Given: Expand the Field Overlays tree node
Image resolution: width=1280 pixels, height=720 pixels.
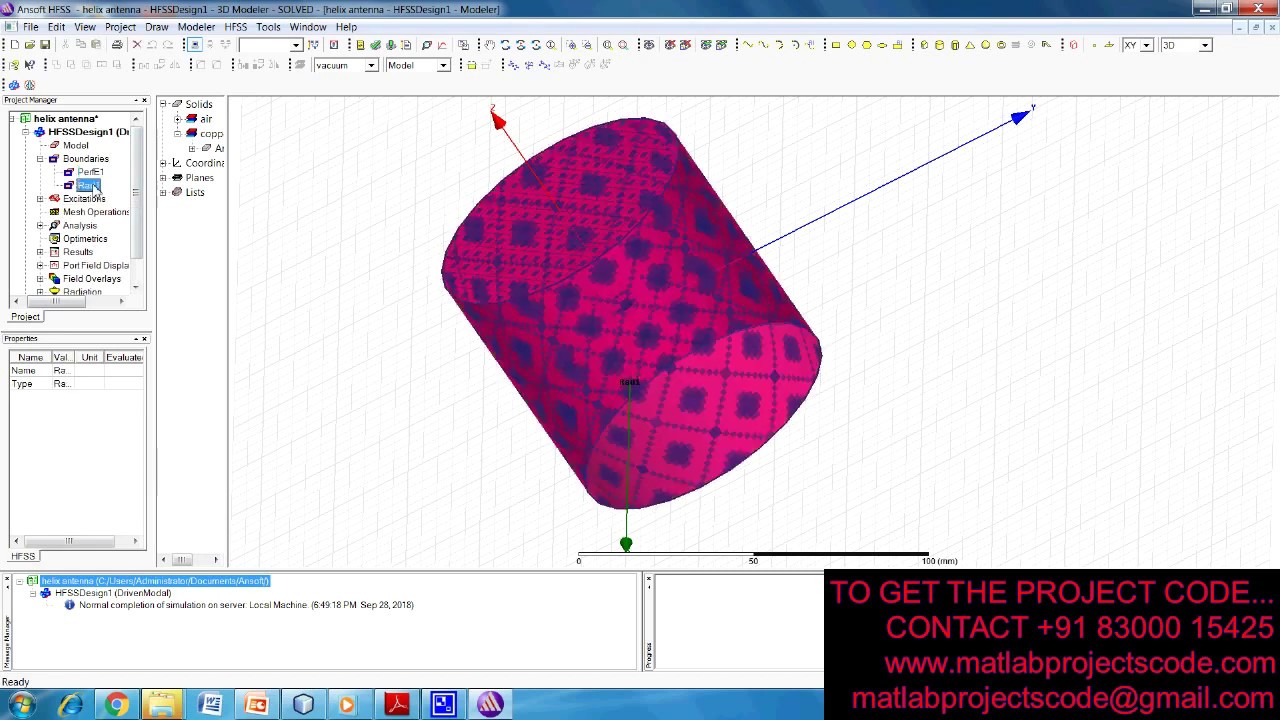Looking at the screenshot, I should tap(40, 279).
